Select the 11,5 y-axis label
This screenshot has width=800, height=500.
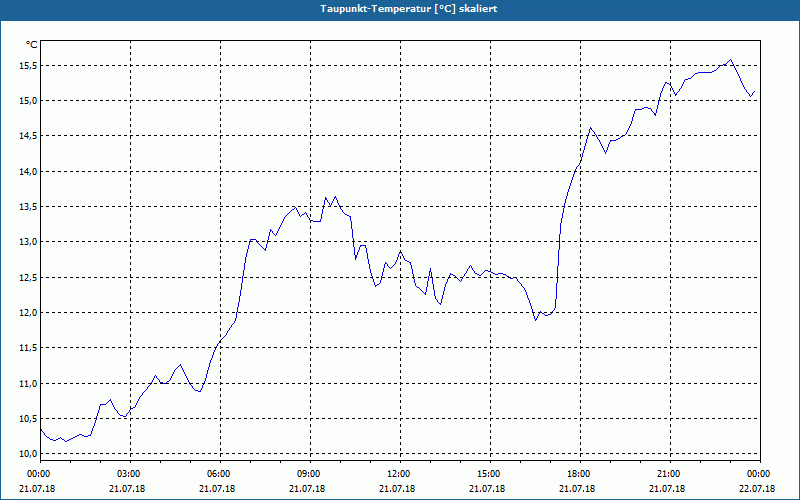28,348
